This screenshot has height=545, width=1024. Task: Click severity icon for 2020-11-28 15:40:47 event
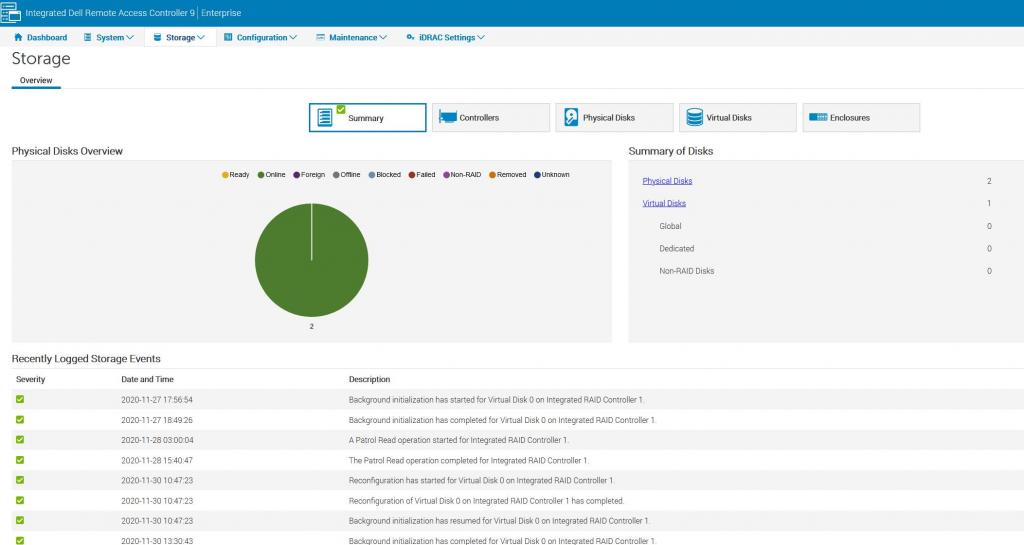click(20, 459)
